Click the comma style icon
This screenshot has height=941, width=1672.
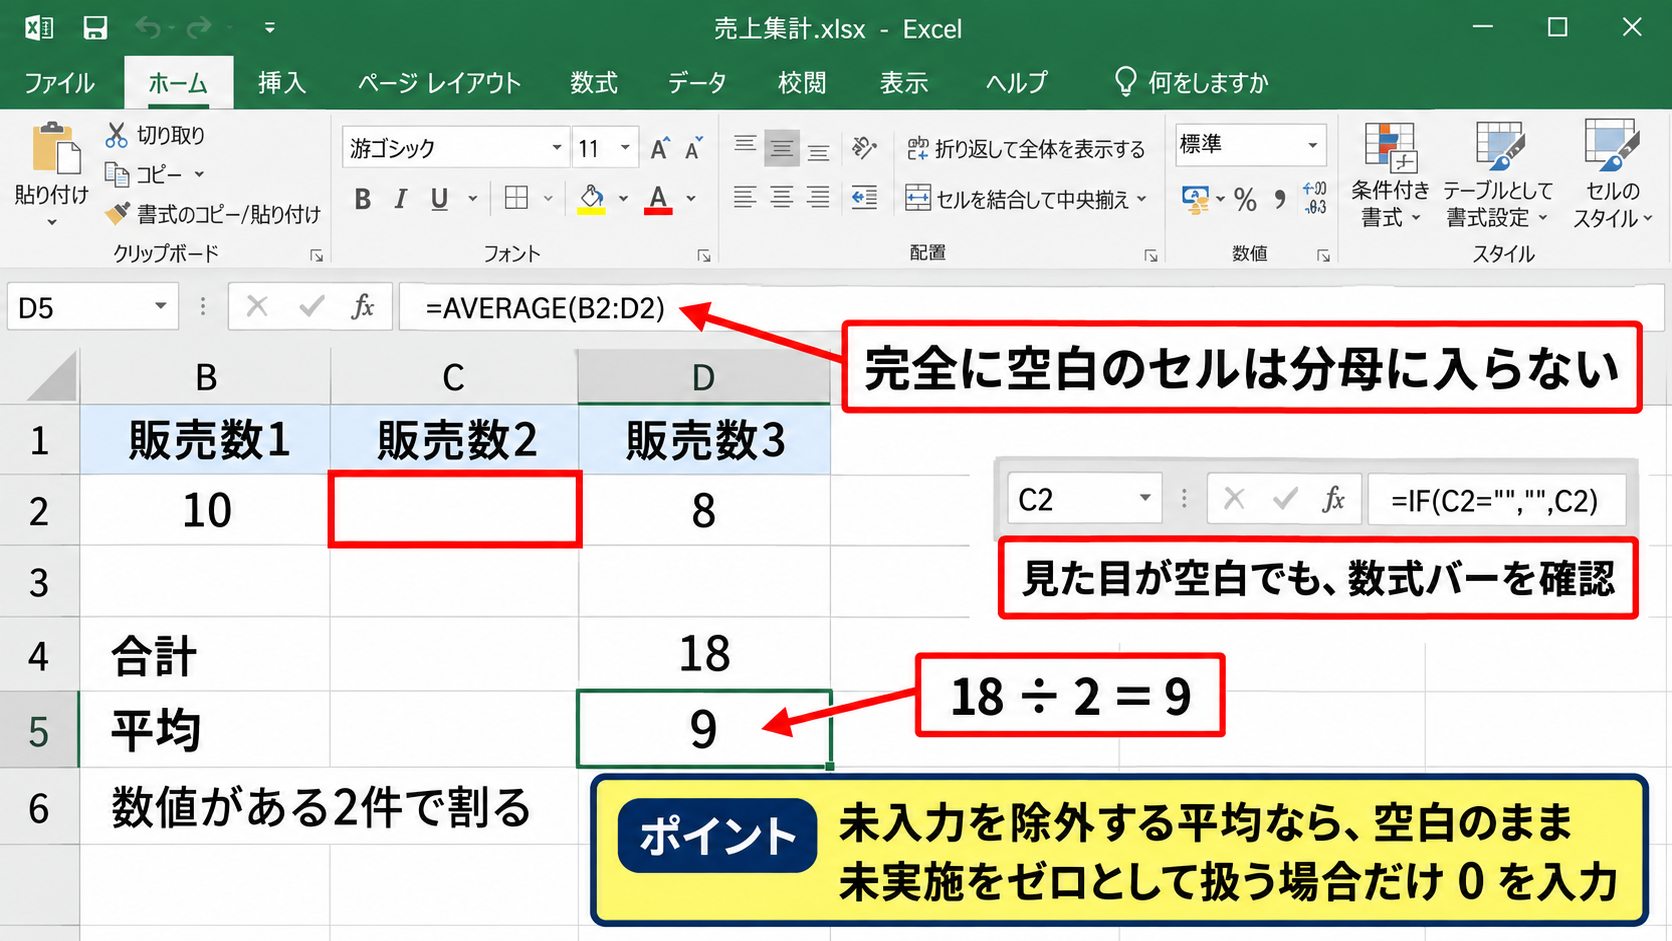click(x=1279, y=199)
